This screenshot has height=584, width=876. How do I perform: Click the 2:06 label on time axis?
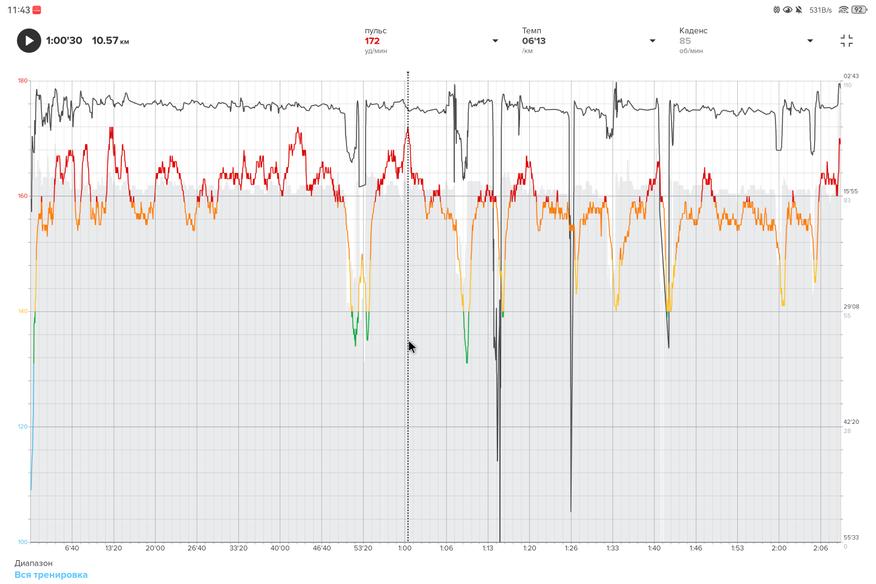point(821,548)
